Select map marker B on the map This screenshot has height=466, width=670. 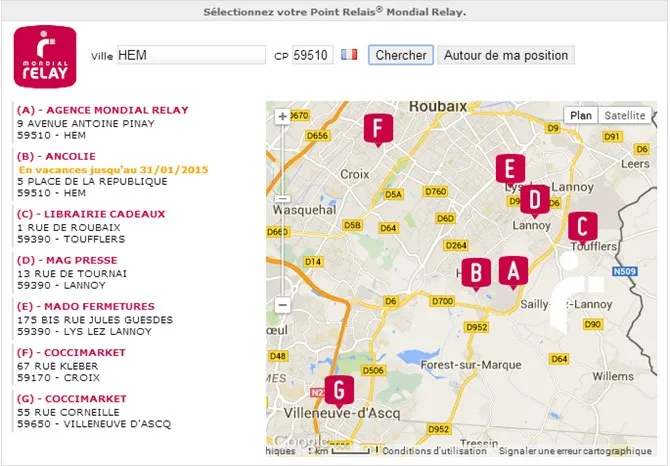(476, 274)
